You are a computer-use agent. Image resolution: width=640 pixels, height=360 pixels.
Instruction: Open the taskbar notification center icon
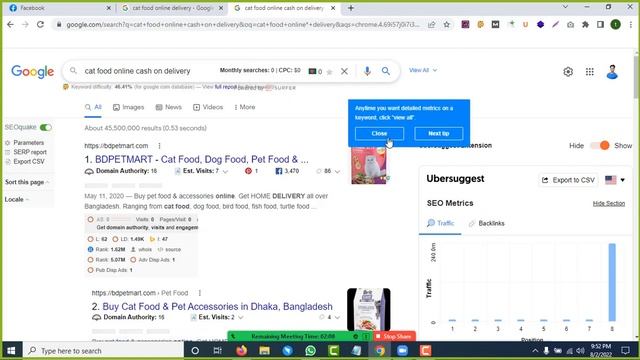tap(625, 351)
